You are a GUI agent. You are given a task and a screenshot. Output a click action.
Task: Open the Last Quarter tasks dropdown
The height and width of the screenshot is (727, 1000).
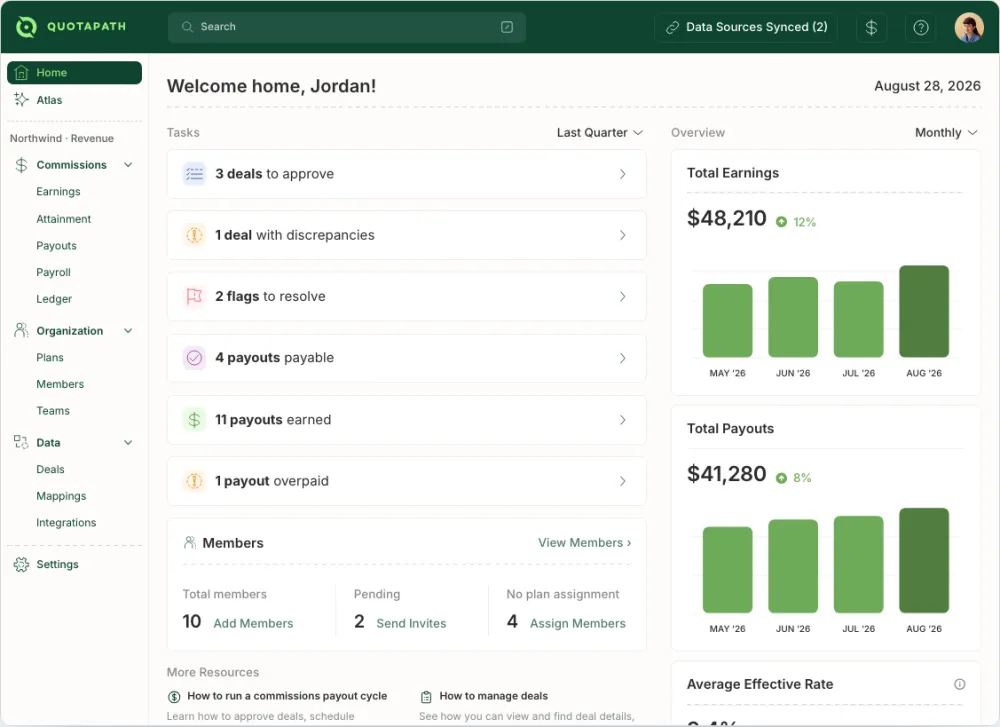point(599,133)
